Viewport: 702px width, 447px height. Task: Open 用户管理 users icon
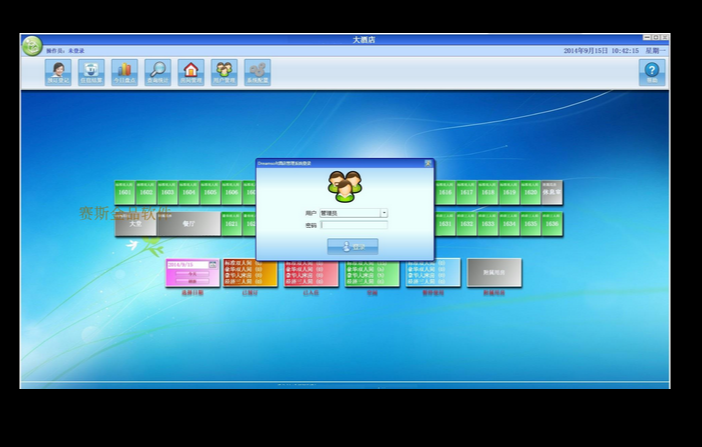[224, 72]
